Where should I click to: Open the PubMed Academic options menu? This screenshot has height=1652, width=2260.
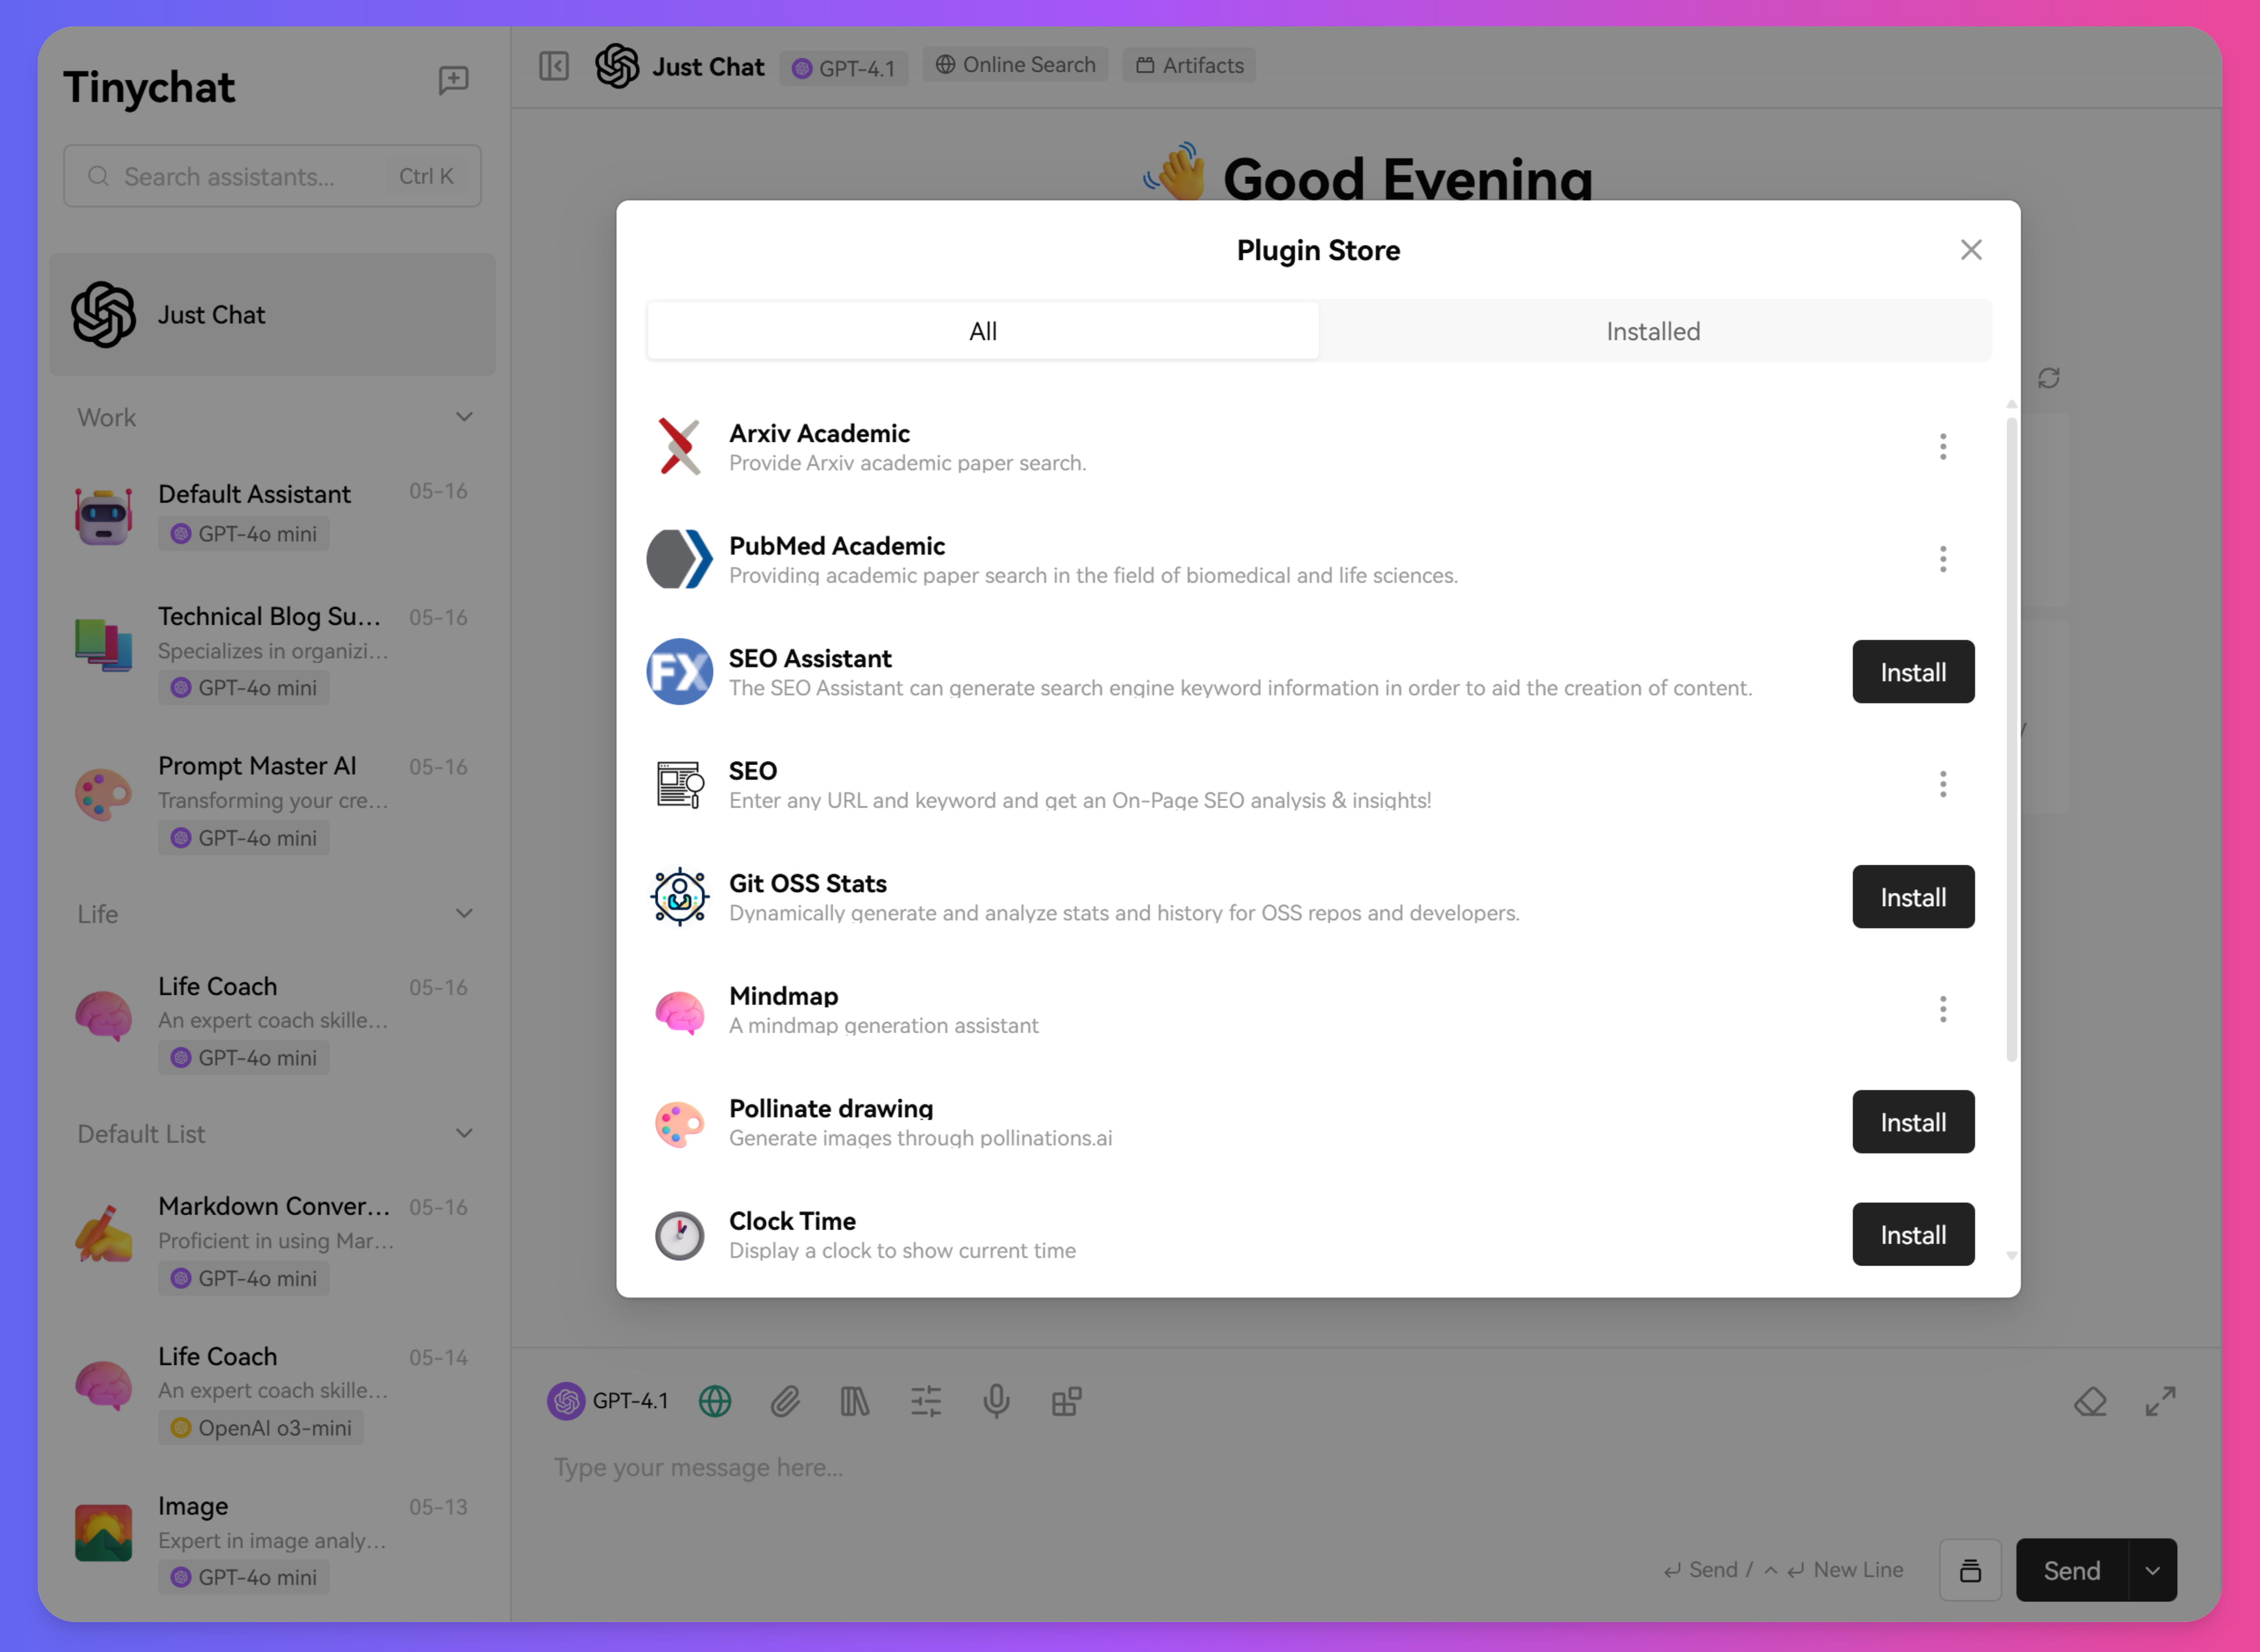coord(1942,559)
